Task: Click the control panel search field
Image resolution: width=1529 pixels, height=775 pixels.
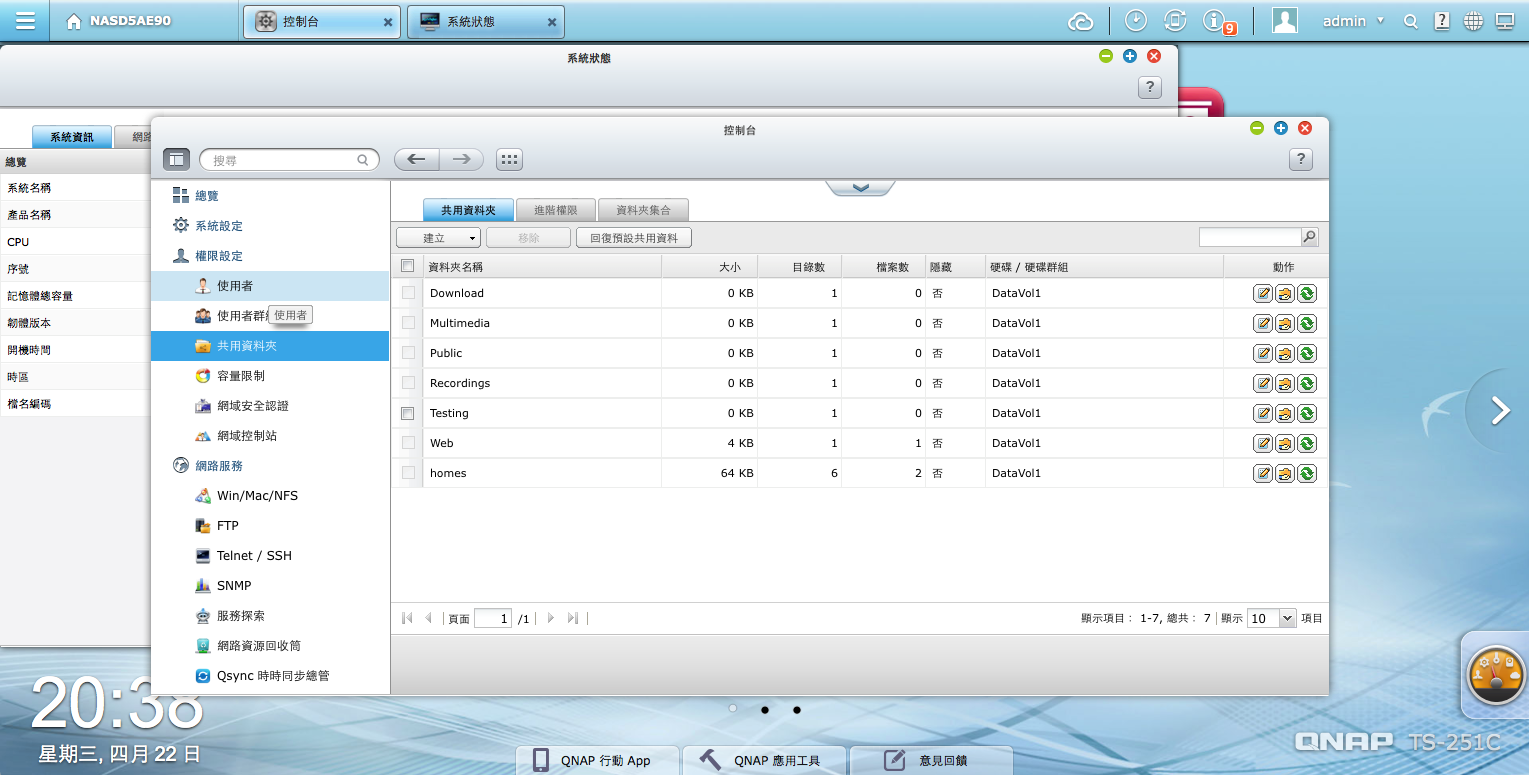Action: [289, 159]
